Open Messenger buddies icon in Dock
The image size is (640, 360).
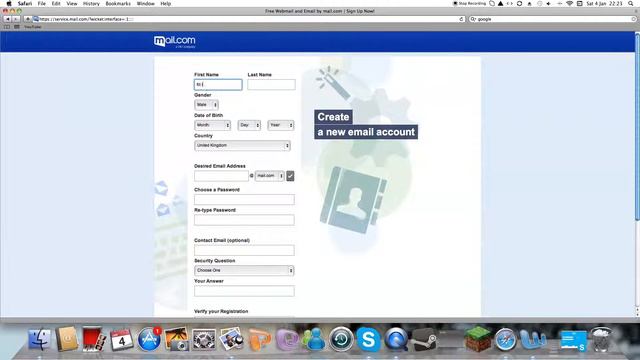314,340
